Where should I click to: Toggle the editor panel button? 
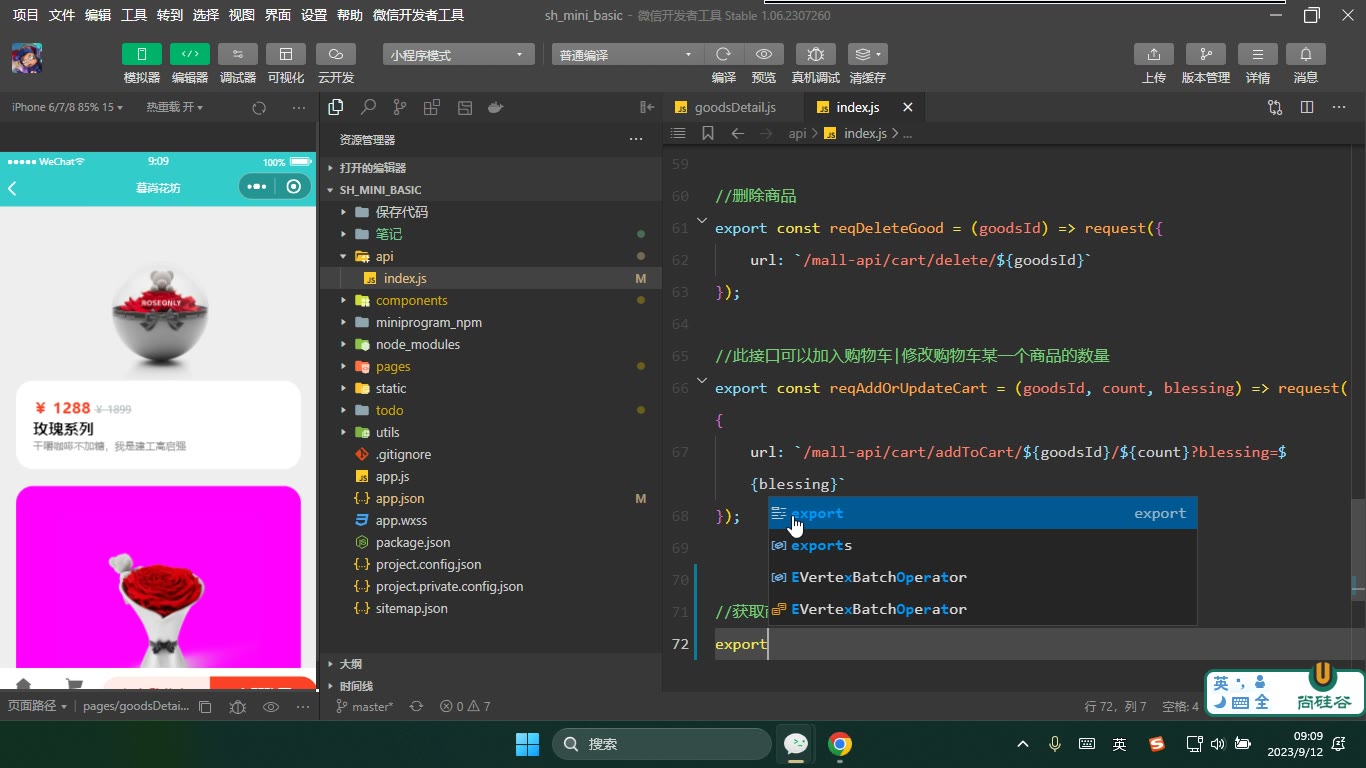(x=190, y=54)
